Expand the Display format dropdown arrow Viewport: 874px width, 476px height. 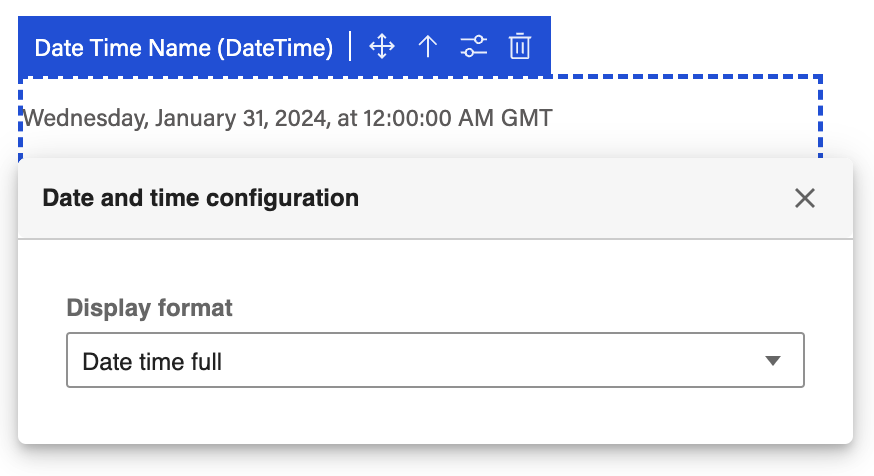click(x=772, y=361)
